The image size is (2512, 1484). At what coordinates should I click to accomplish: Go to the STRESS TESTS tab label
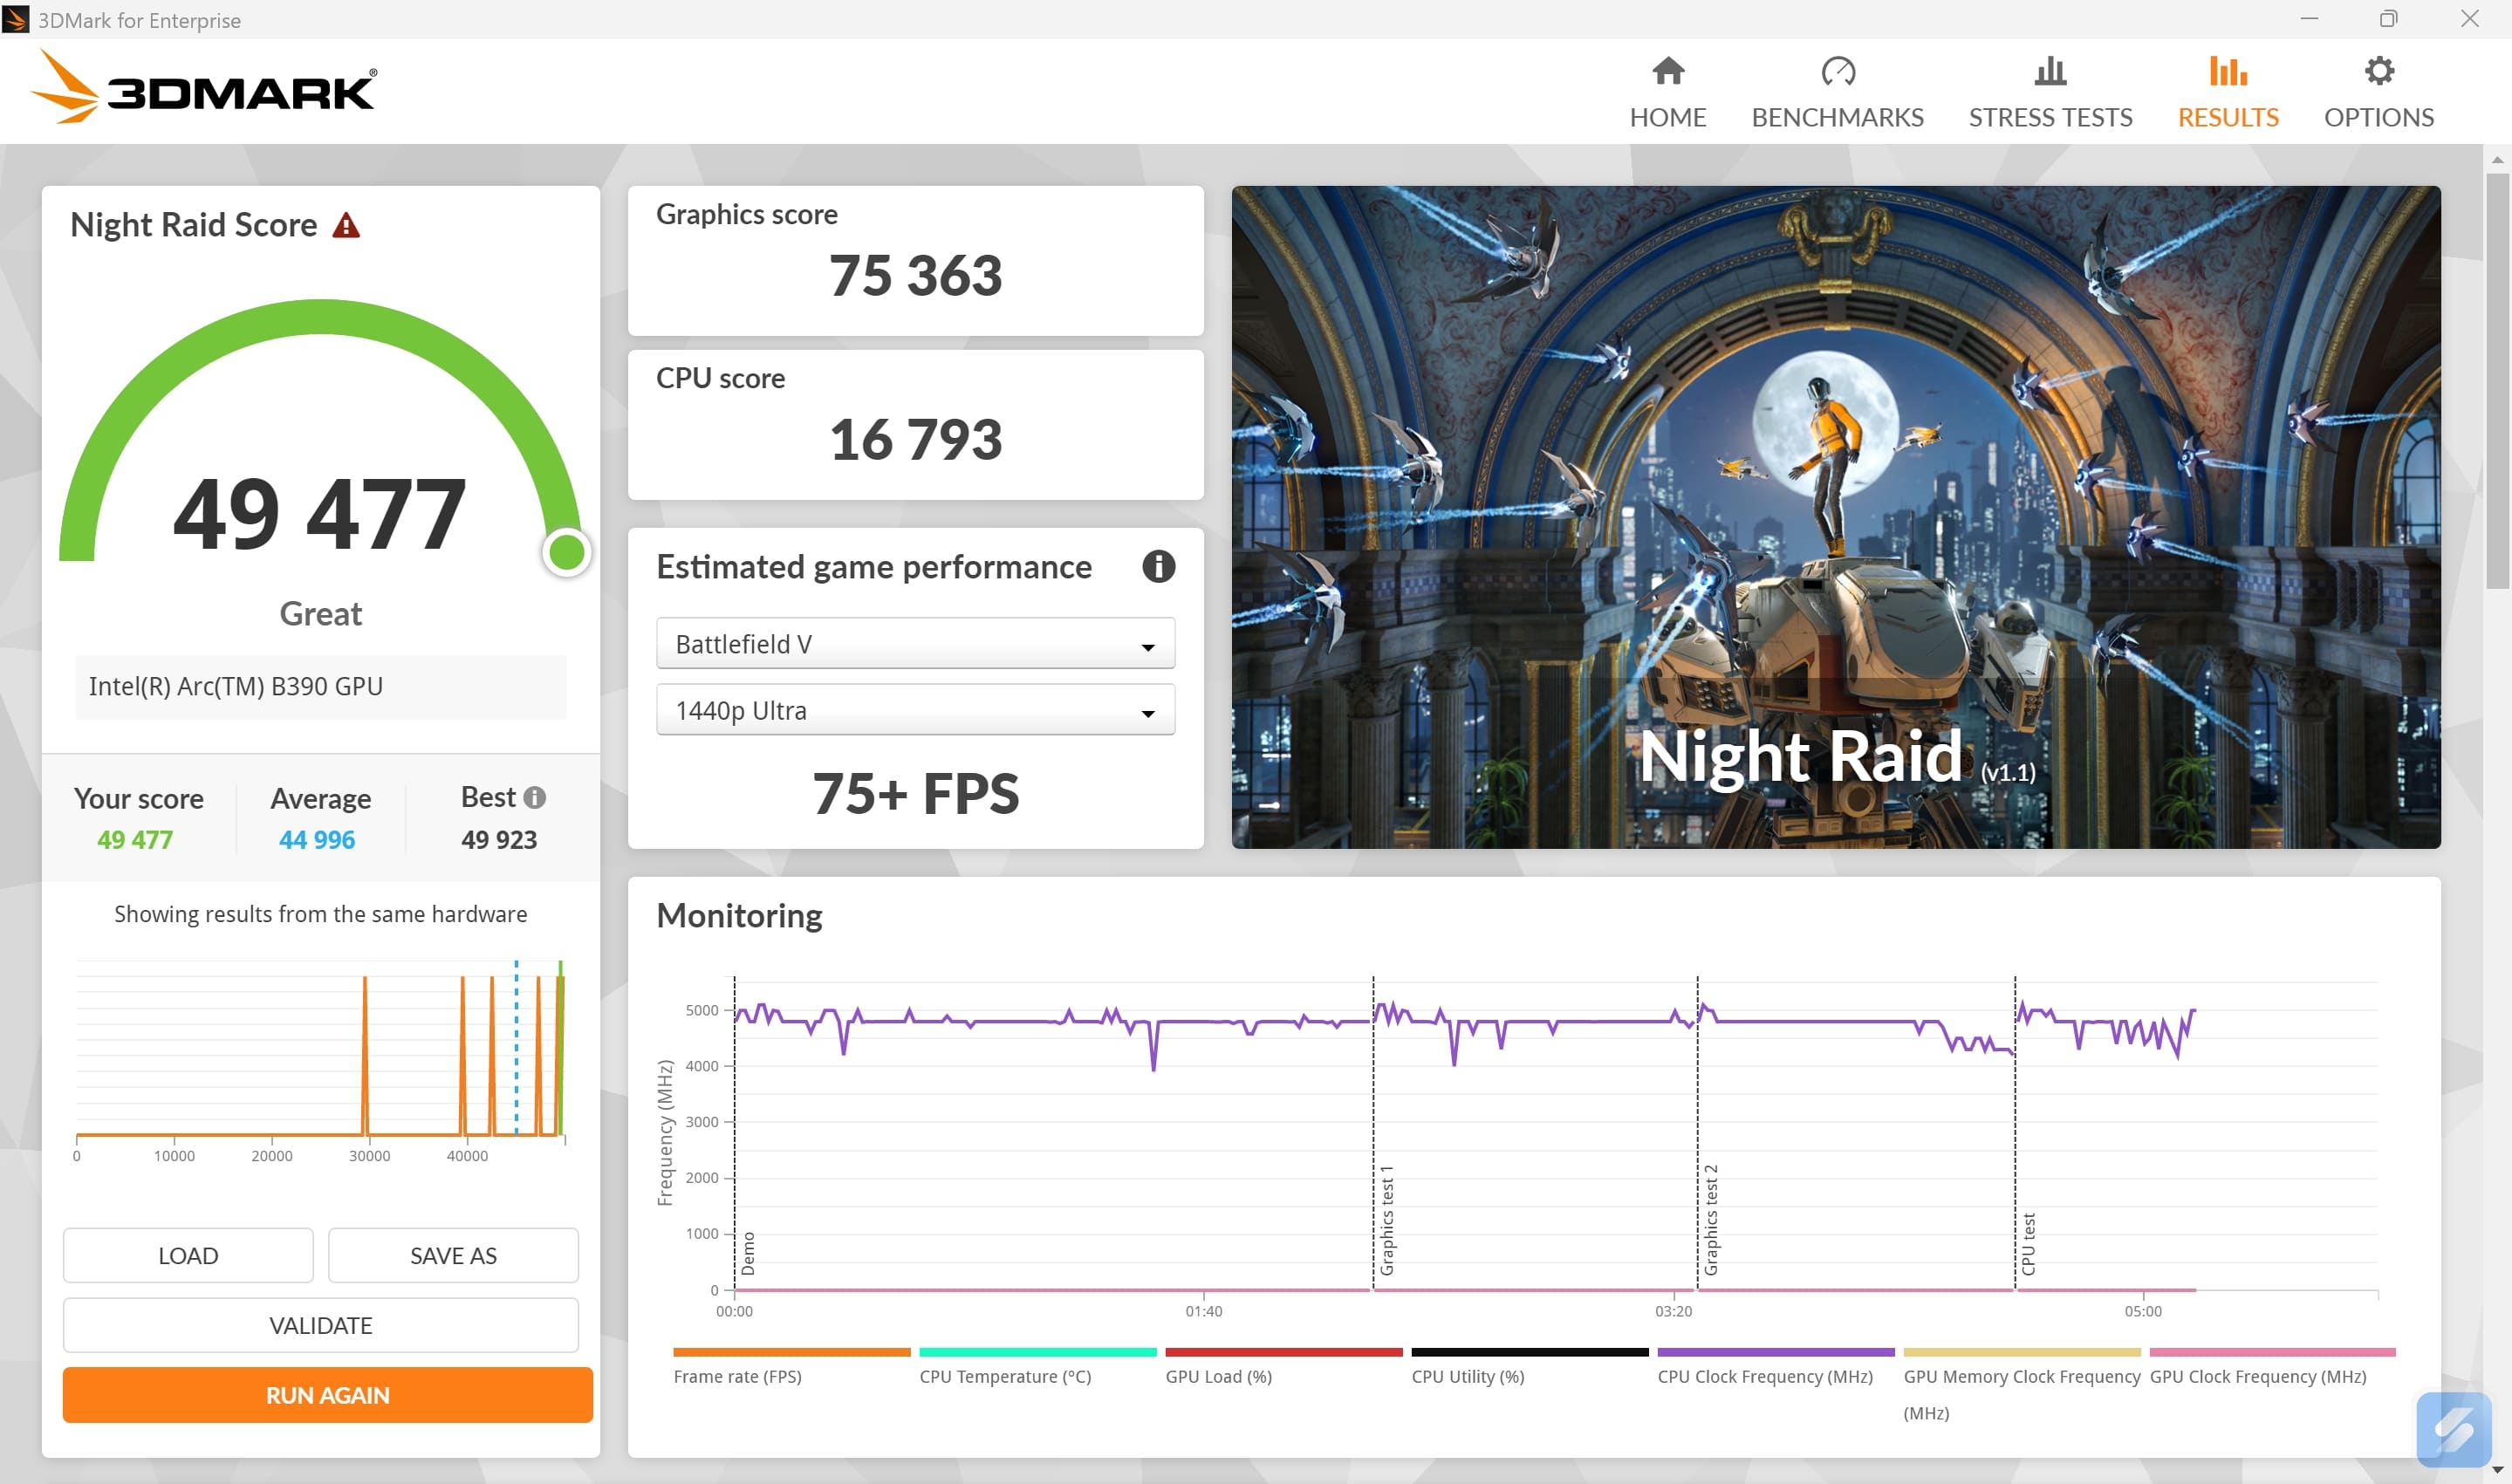2050,117
